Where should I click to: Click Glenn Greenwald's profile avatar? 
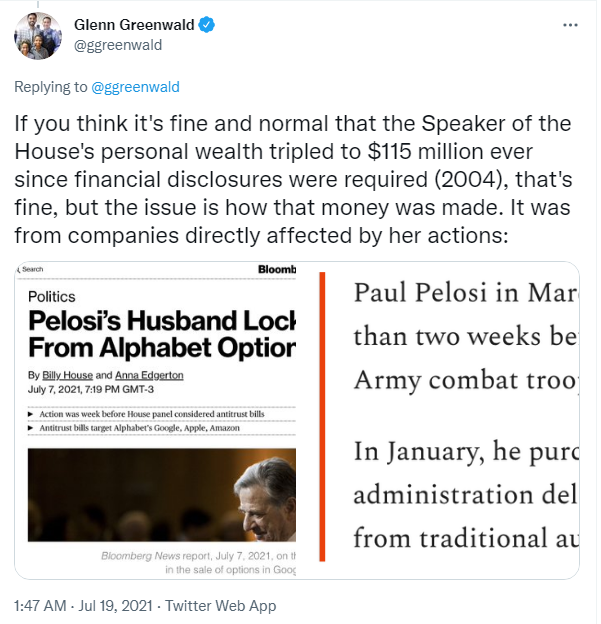(x=40, y=36)
